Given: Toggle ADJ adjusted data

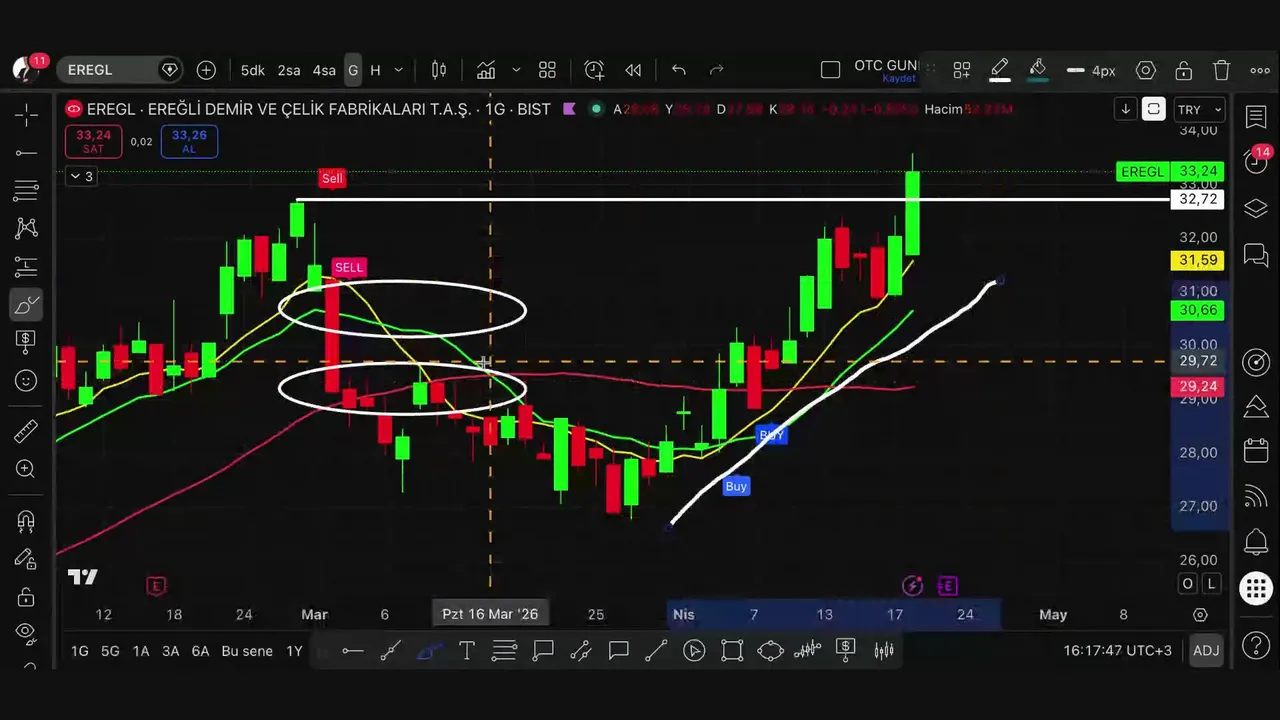Looking at the screenshot, I should point(1206,650).
